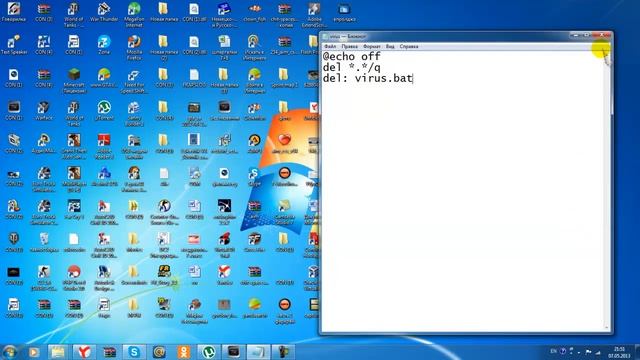Image resolution: width=640 pixels, height=360 pixels.
Task: Select the Text Speaker desktop shortcut
Action: click(x=14, y=45)
